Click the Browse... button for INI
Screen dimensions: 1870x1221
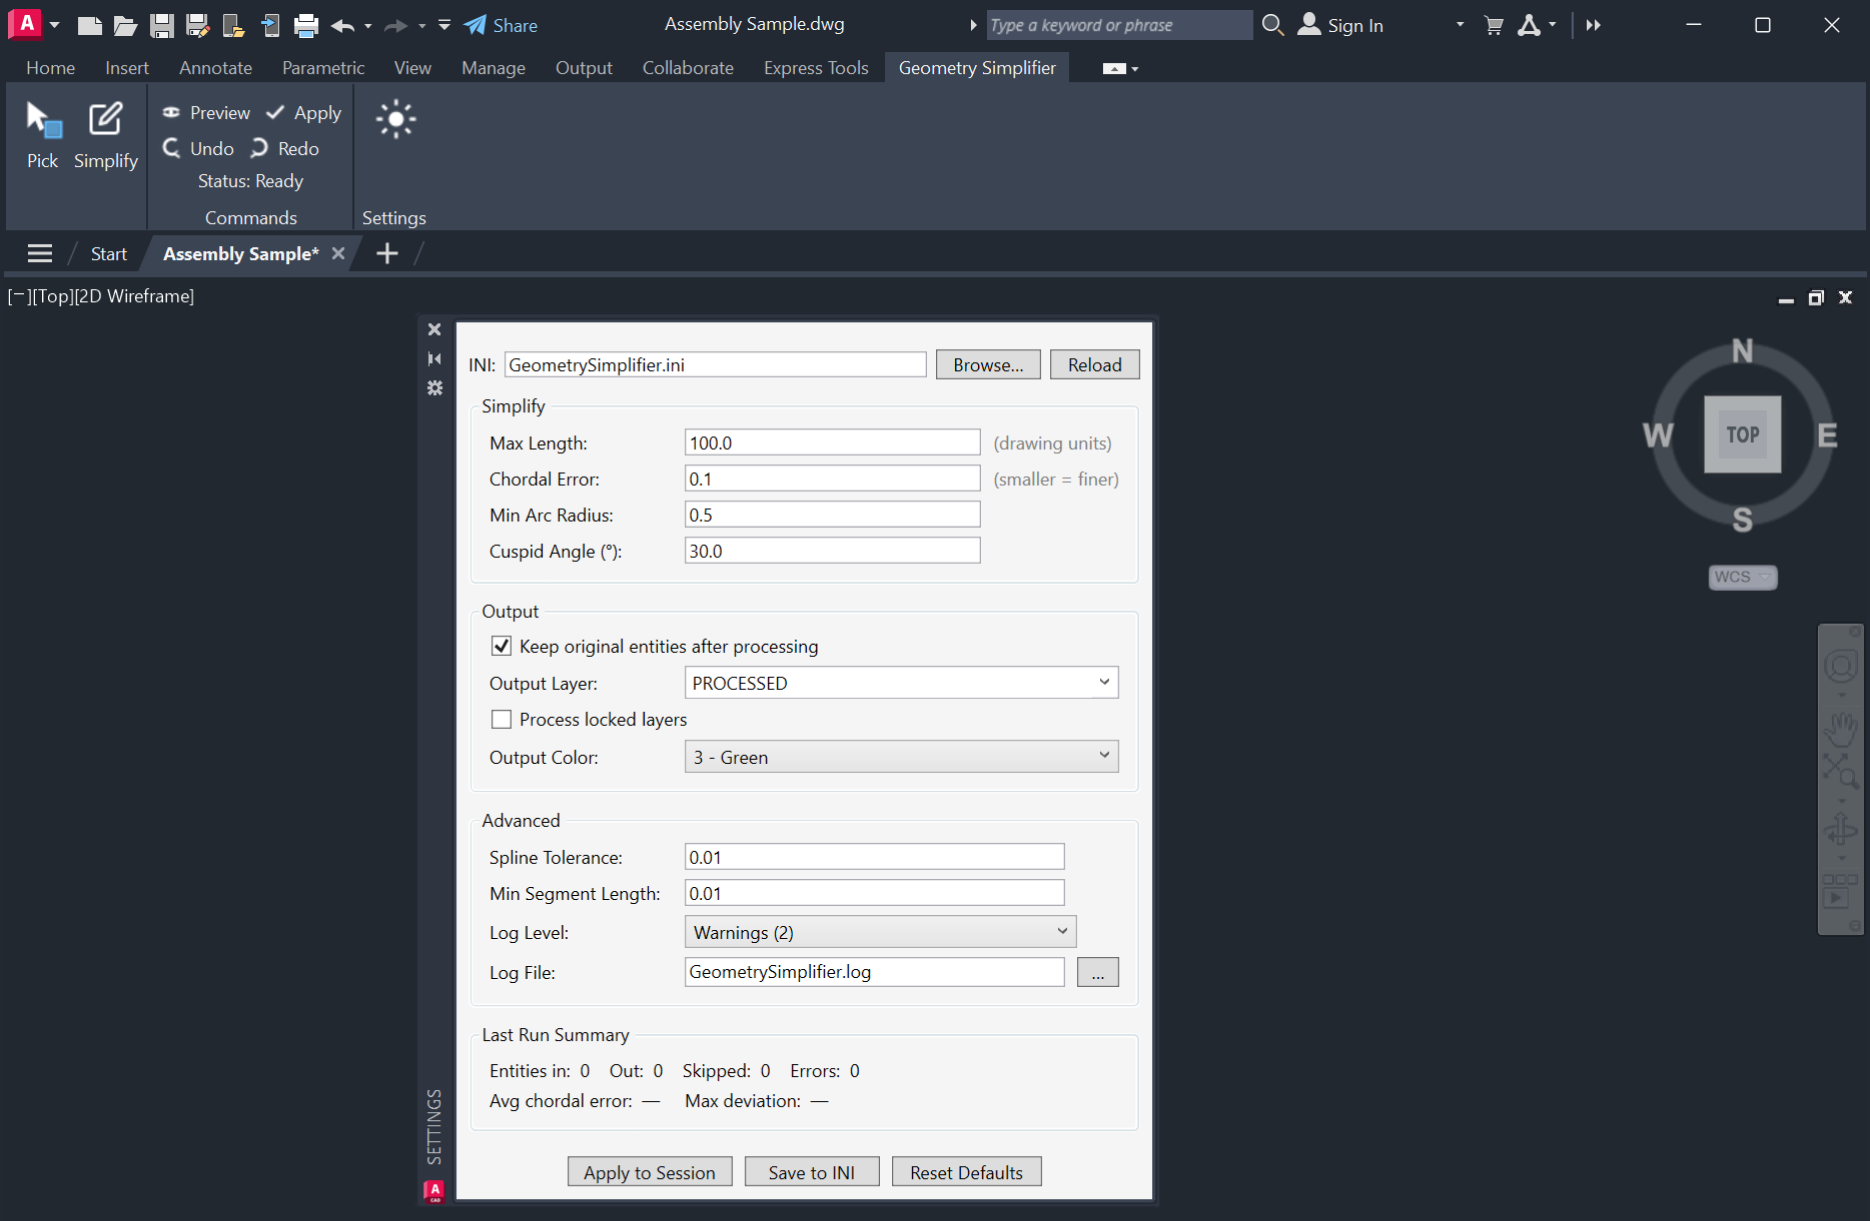[988, 365]
